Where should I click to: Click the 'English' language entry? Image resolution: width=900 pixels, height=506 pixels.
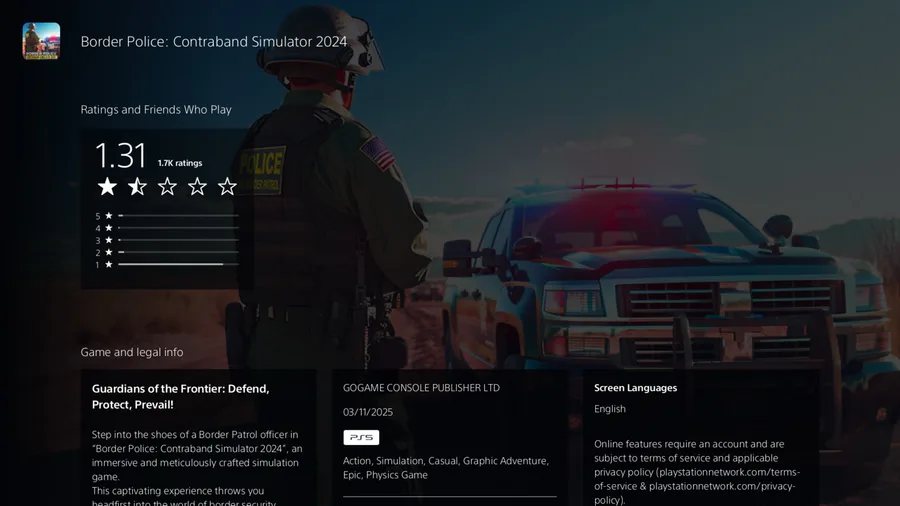click(x=610, y=409)
